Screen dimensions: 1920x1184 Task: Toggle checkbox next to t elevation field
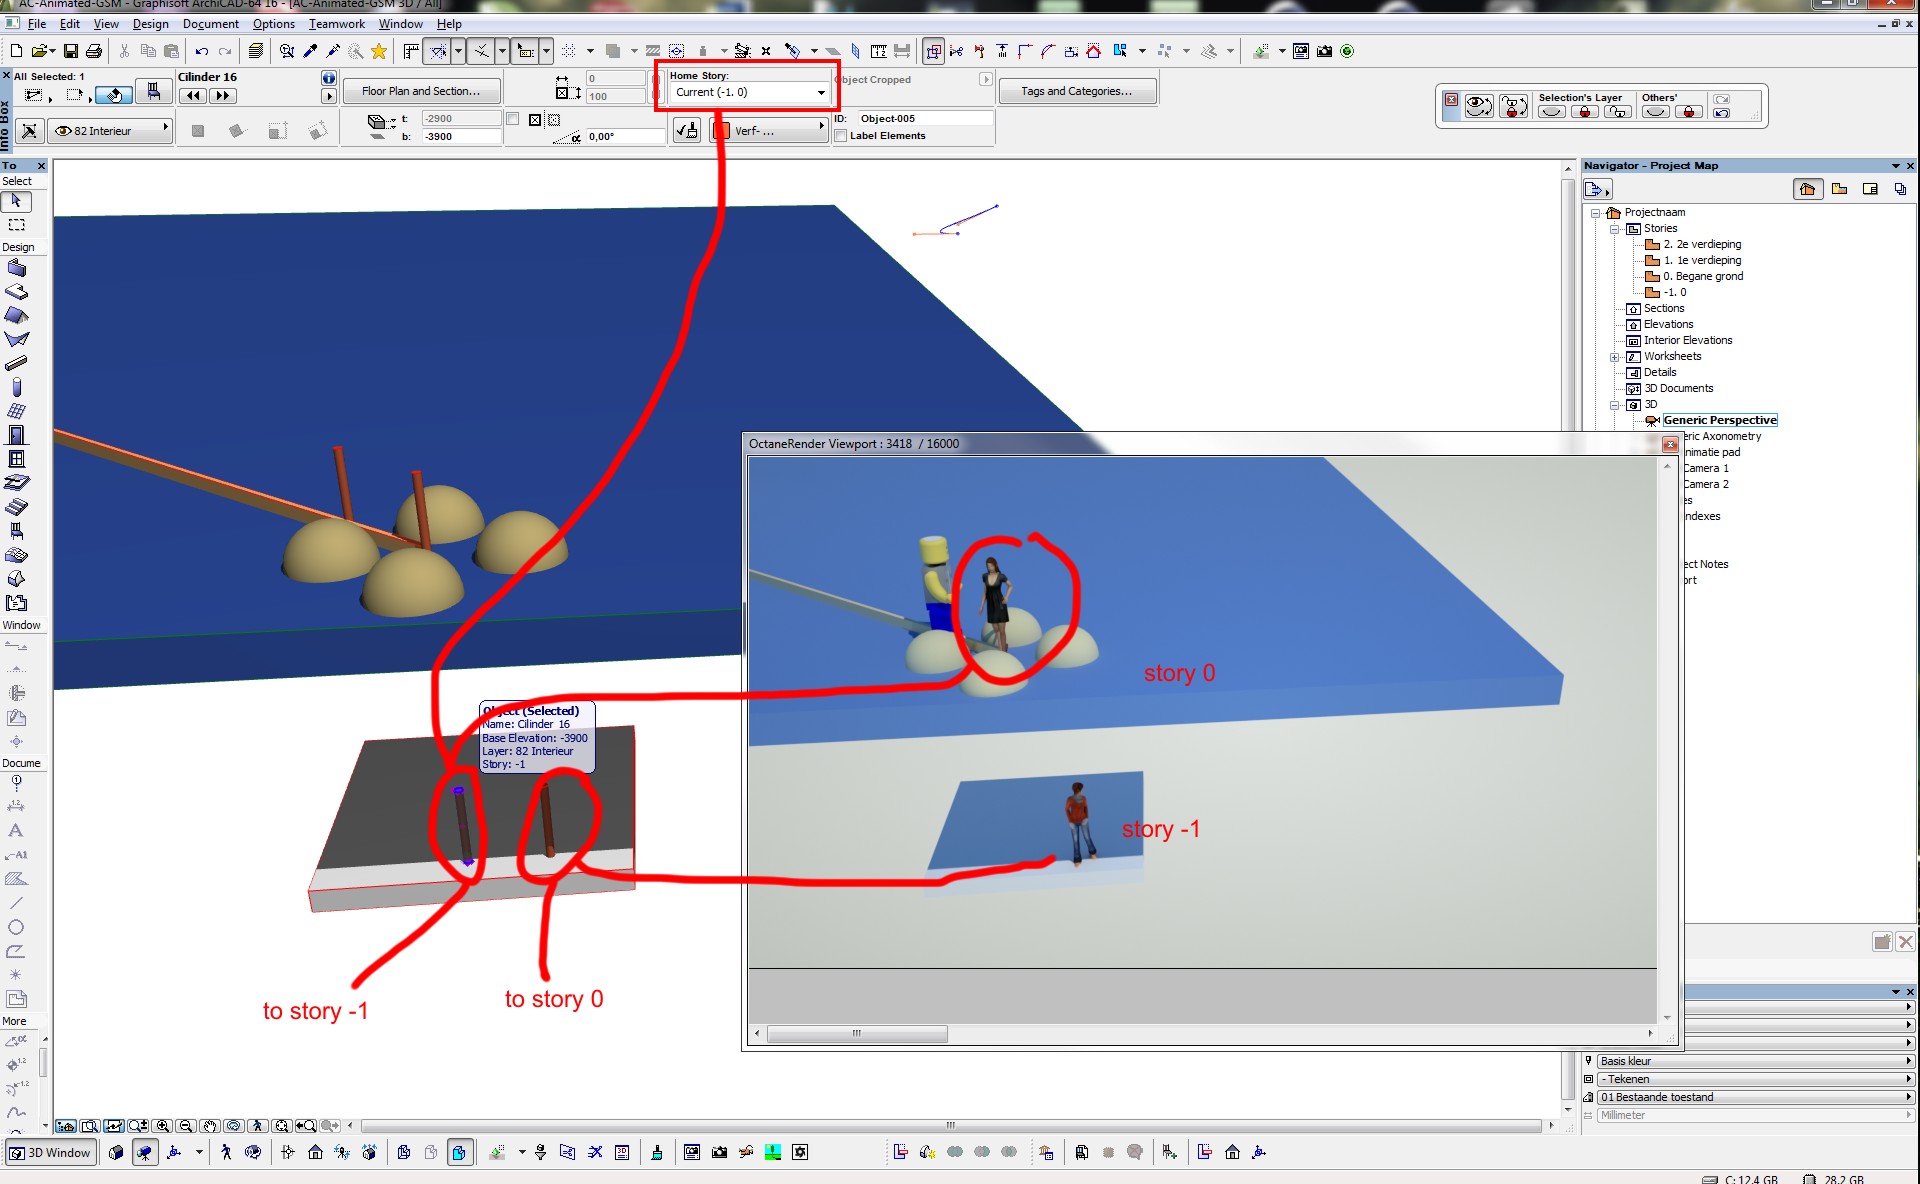[x=513, y=119]
